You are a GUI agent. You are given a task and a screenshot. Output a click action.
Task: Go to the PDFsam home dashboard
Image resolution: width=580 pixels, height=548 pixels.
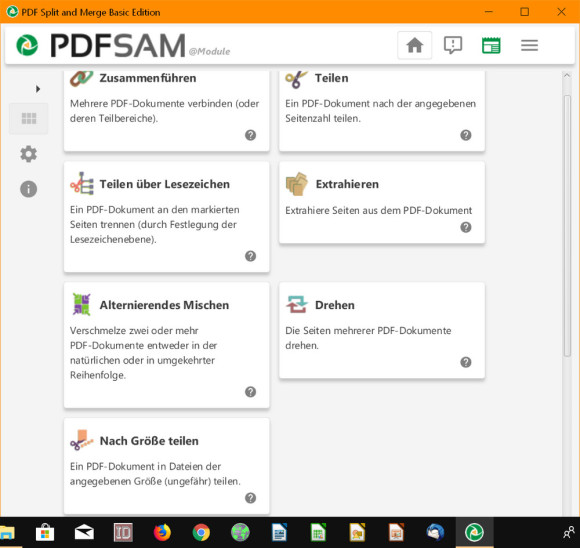pyautogui.click(x=414, y=45)
